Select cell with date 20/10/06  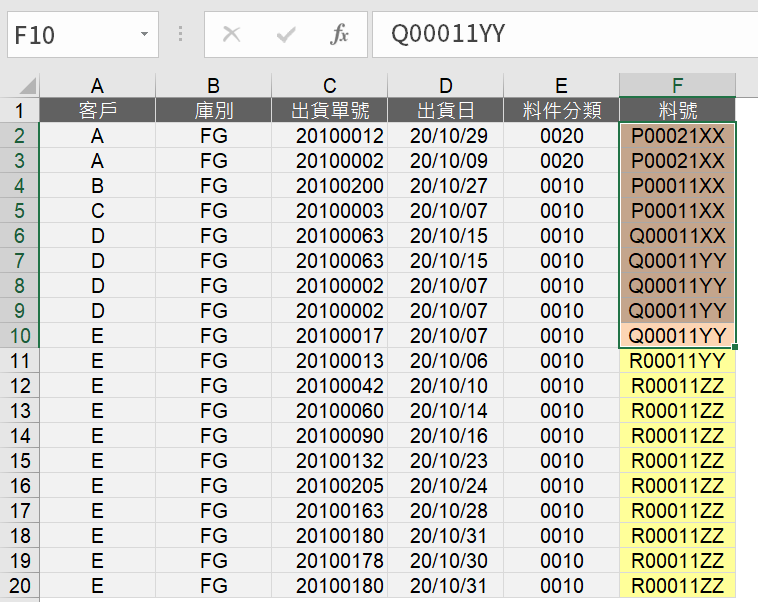tap(445, 361)
